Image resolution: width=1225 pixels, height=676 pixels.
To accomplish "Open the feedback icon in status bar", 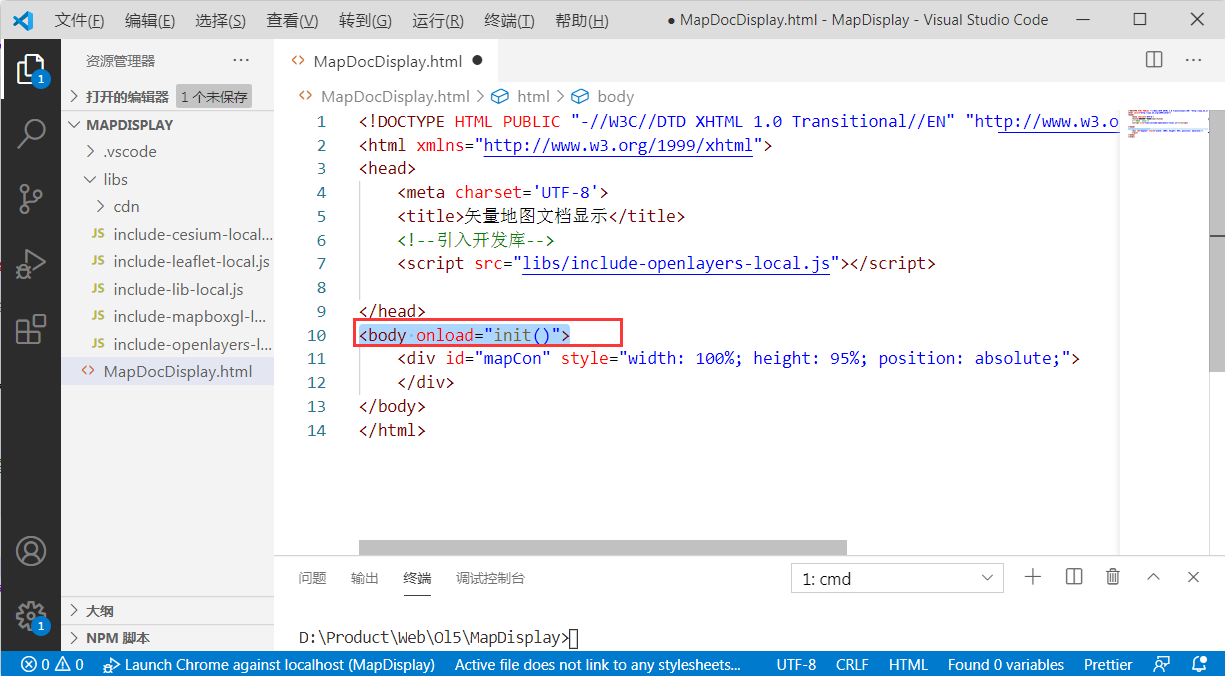I will [x=1162, y=664].
